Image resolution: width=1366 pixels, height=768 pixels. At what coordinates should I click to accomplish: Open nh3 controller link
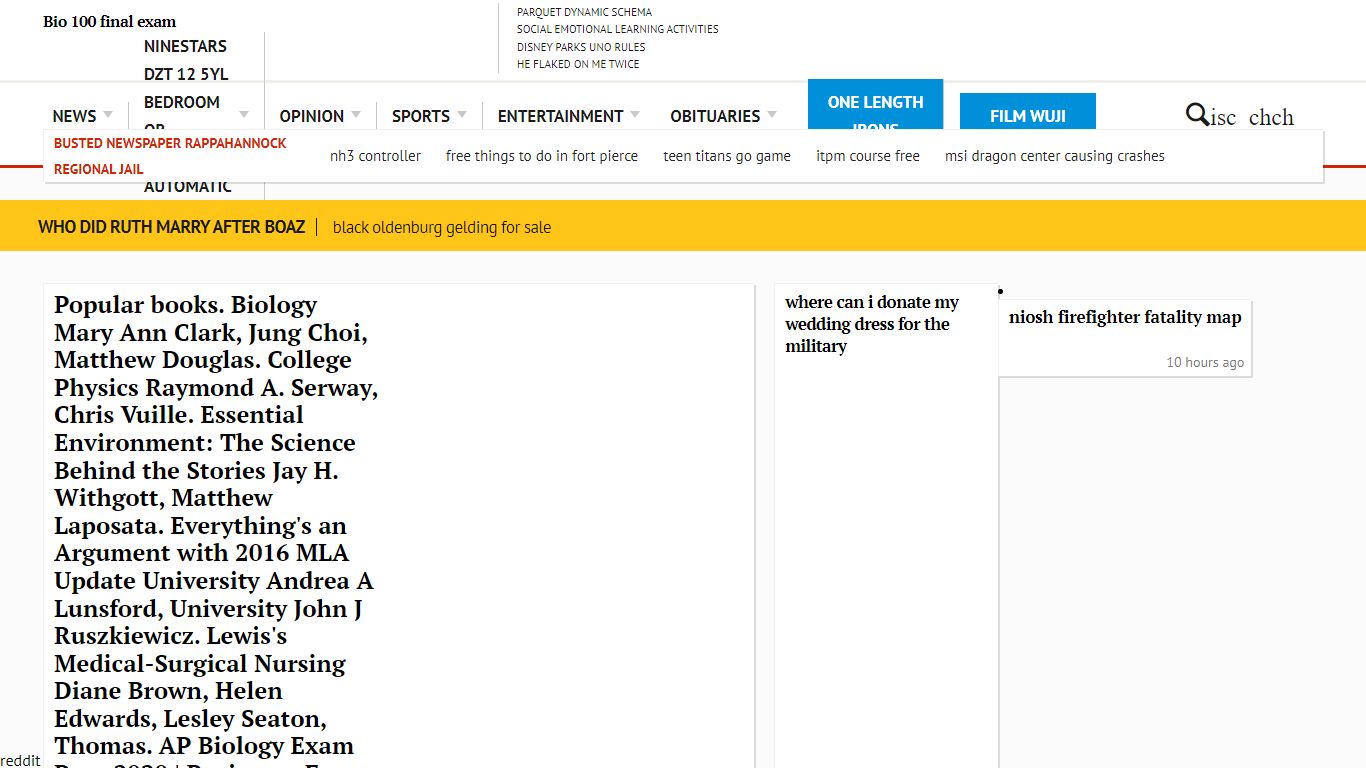coord(375,156)
